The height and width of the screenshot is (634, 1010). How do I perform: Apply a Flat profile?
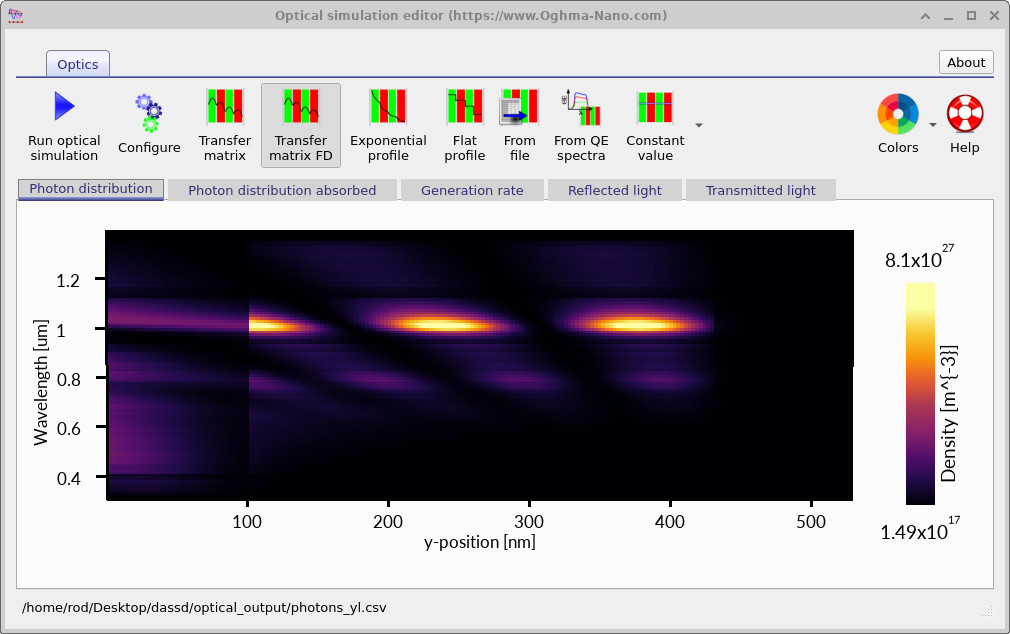pyautogui.click(x=464, y=122)
